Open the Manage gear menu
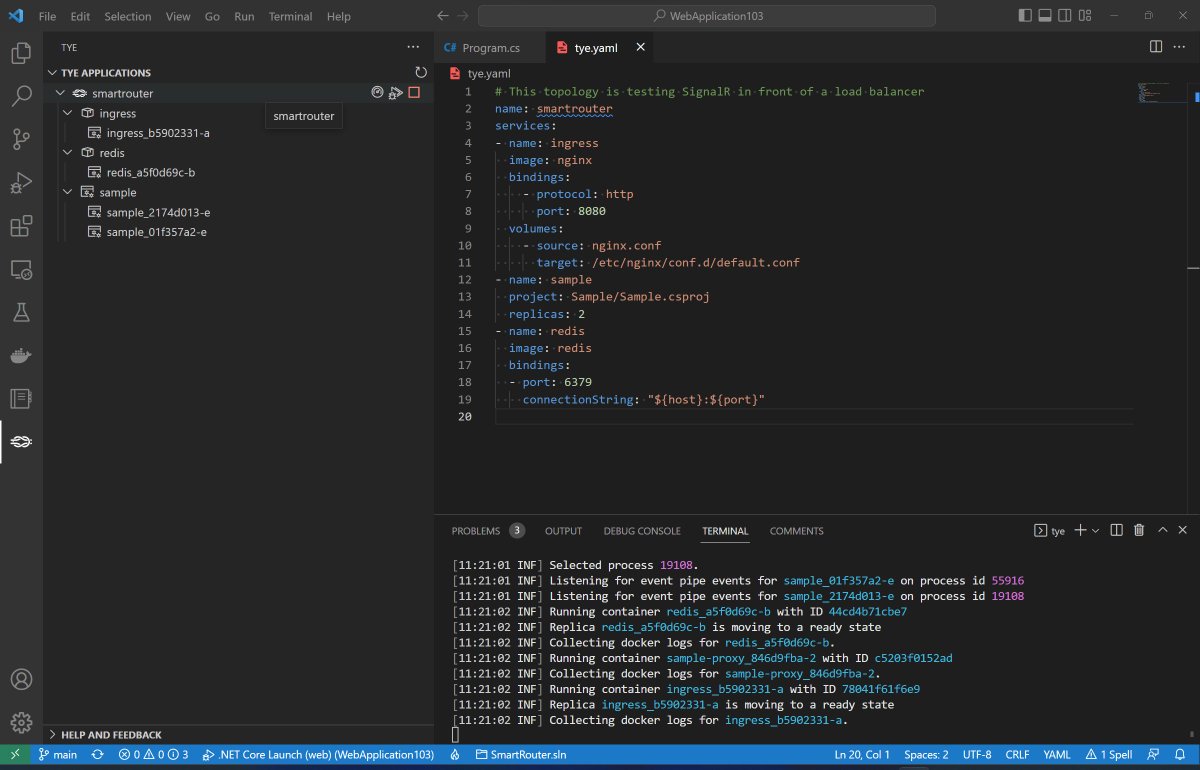The width and height of the screenshot is (1200, 770). 21,723
